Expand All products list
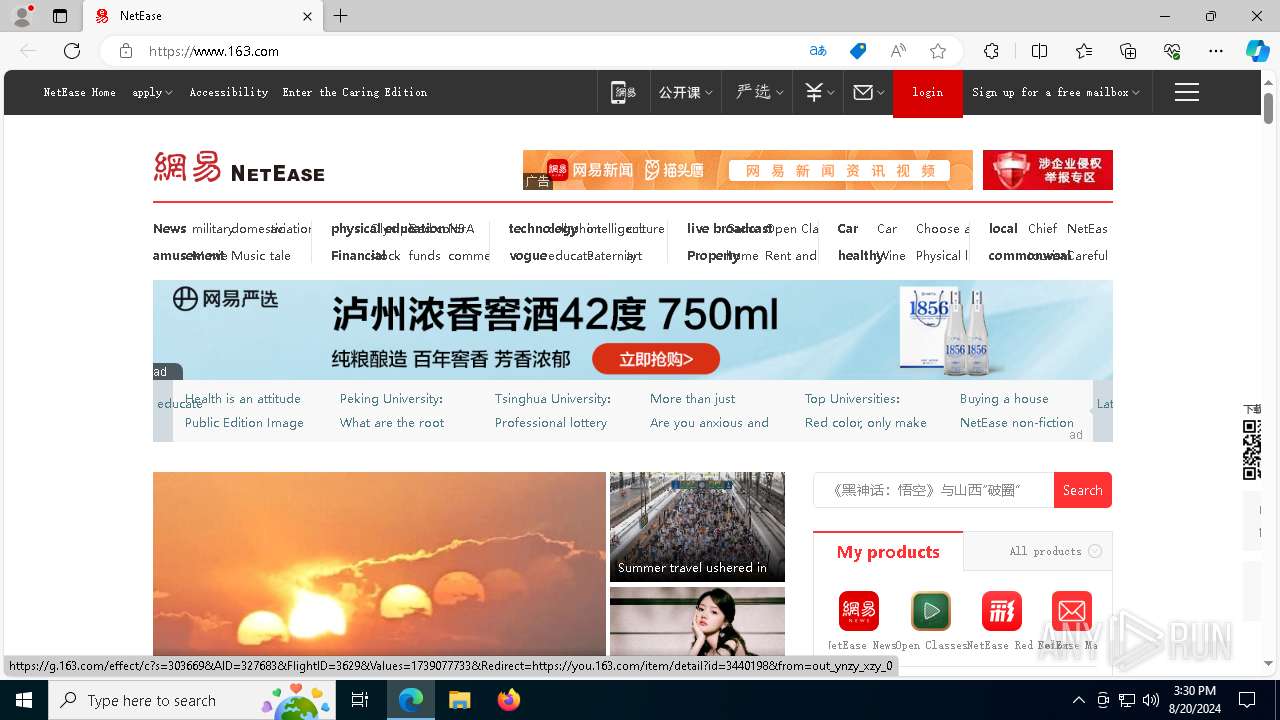1280x720 pixels. tap(1055, 551)
